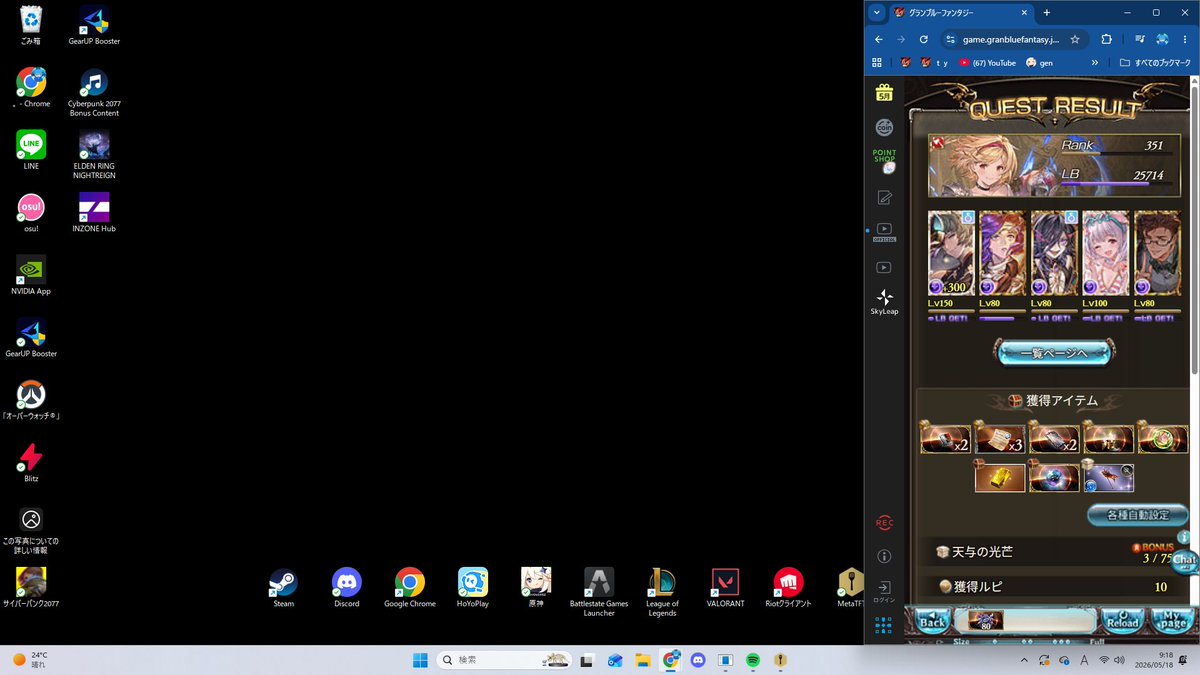Click the weapon drop loot item
This screenshot has height=675, width=1200.
[x=1108, y=477]
